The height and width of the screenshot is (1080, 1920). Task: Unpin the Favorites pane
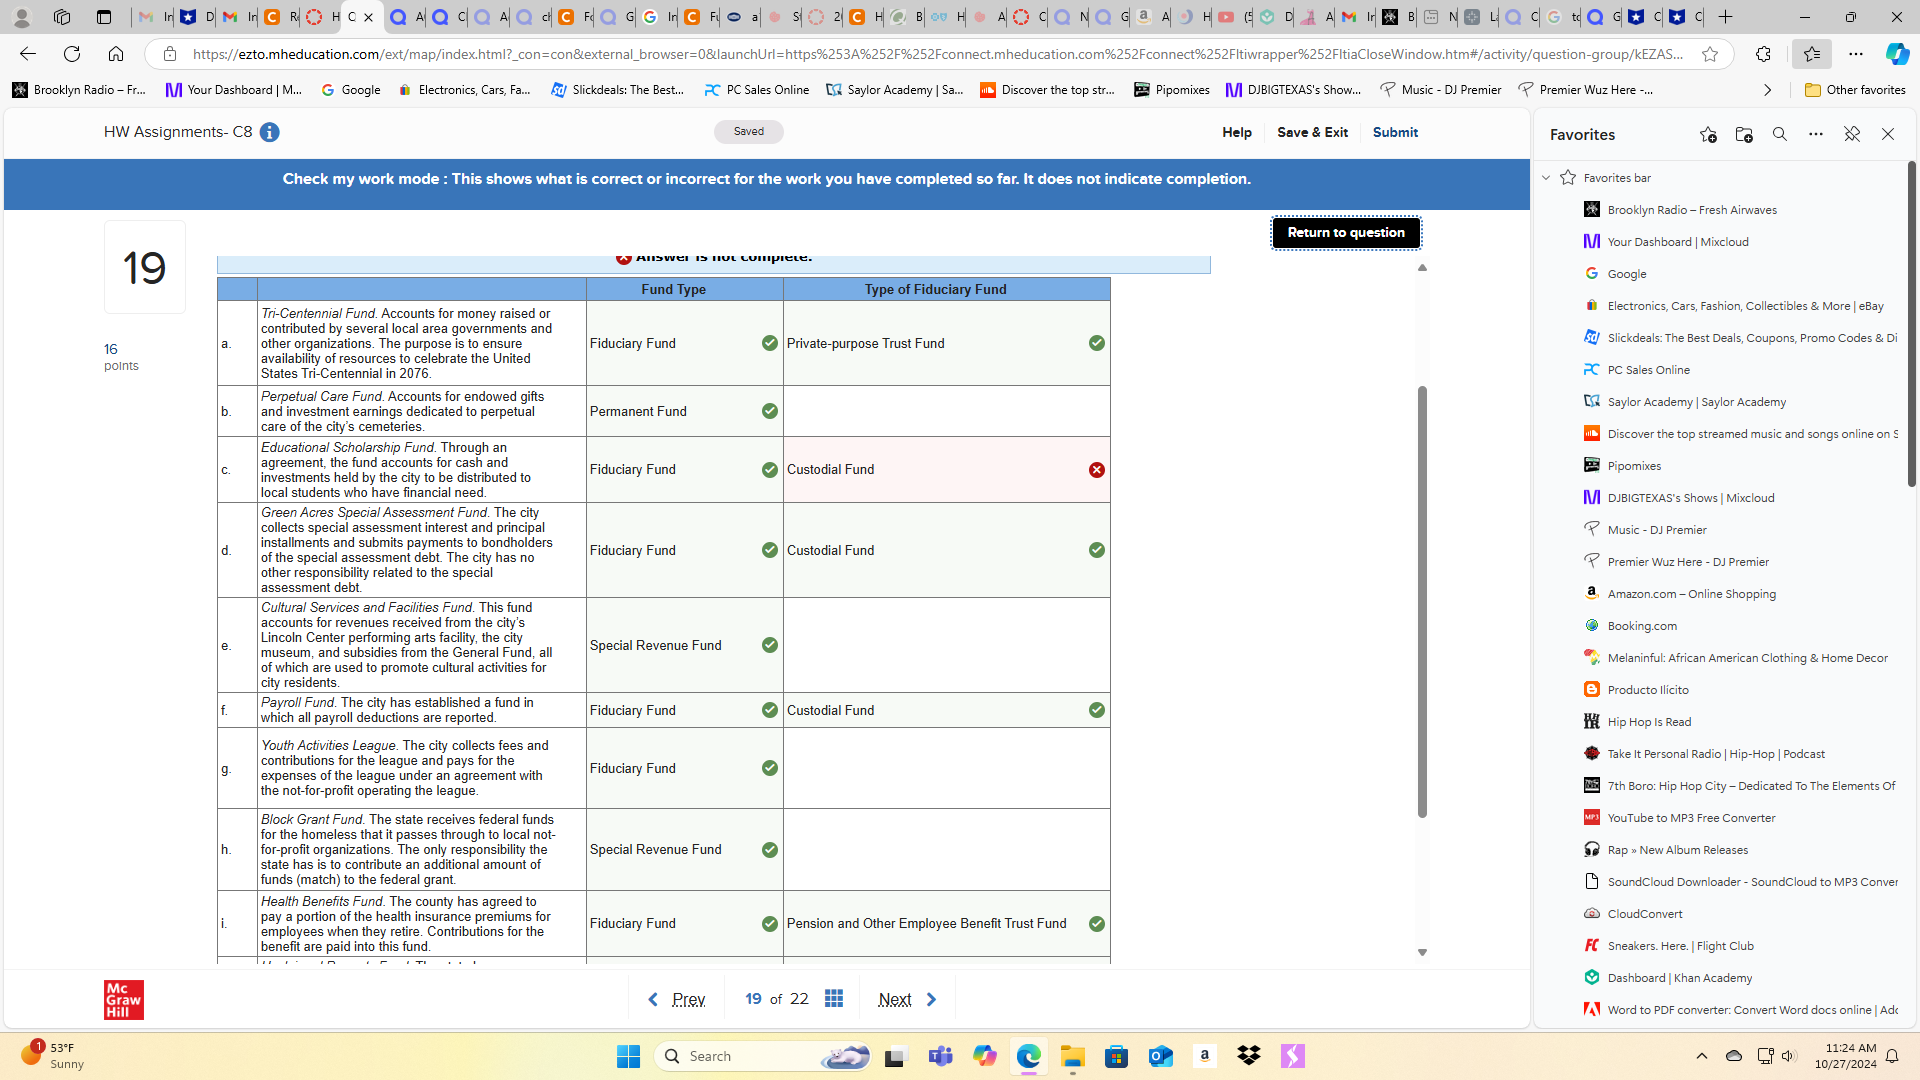point(1852,134)
